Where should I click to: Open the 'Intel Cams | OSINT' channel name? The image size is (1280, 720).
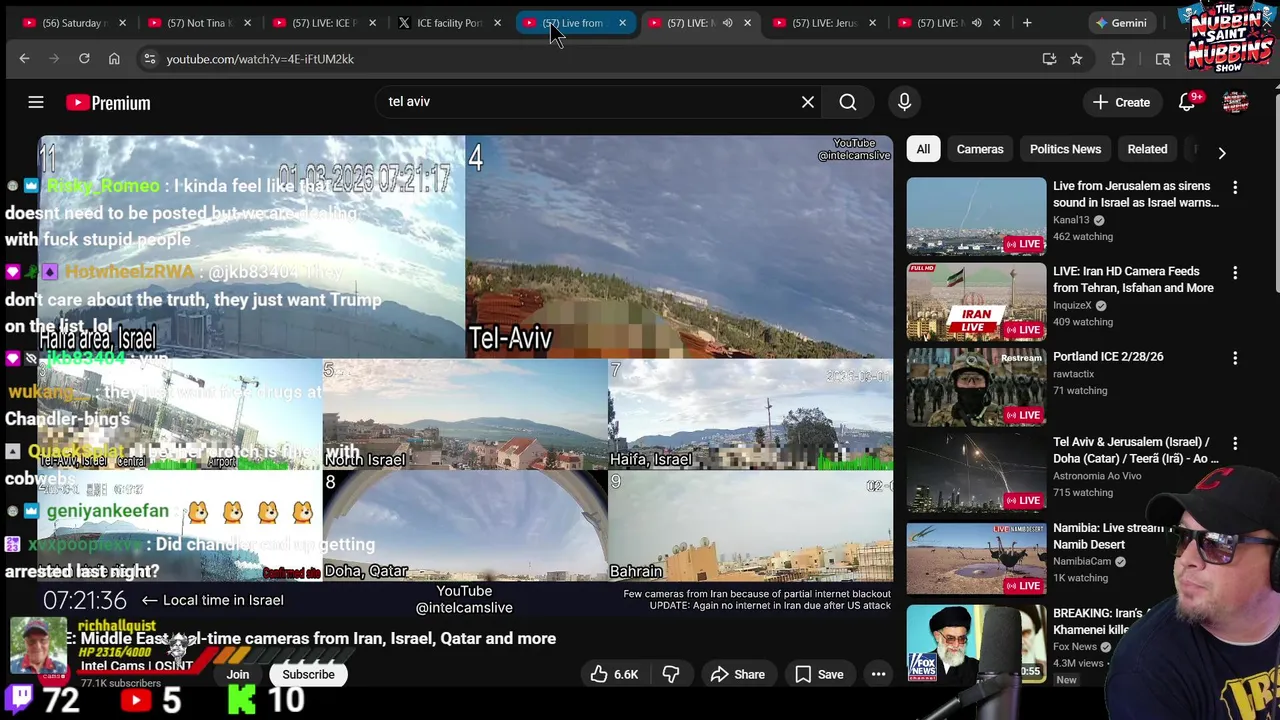(136, 666)
